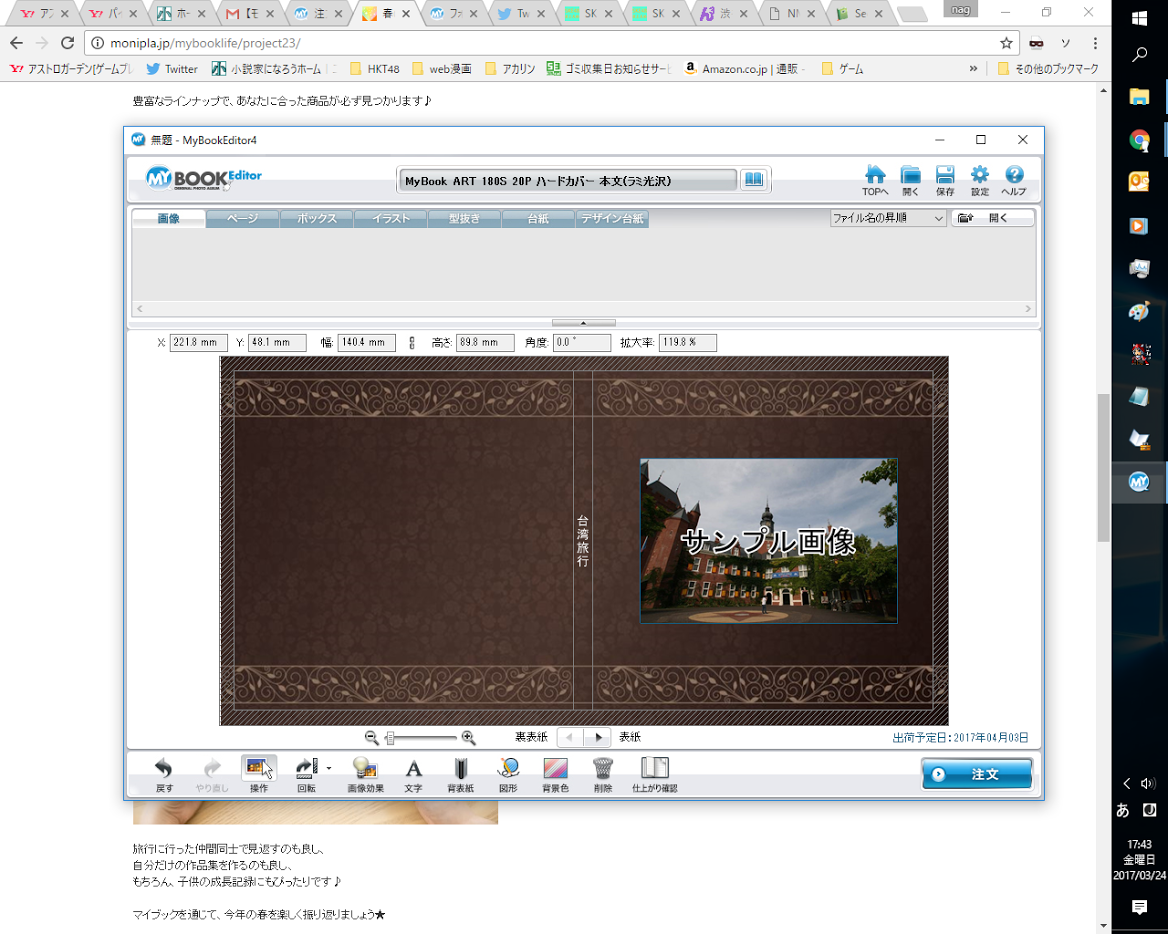Switch to the デザイン台紙 tab
The width and height of the screenshot is (1168, 934).
pyautogui.click(x=612, y=219)
